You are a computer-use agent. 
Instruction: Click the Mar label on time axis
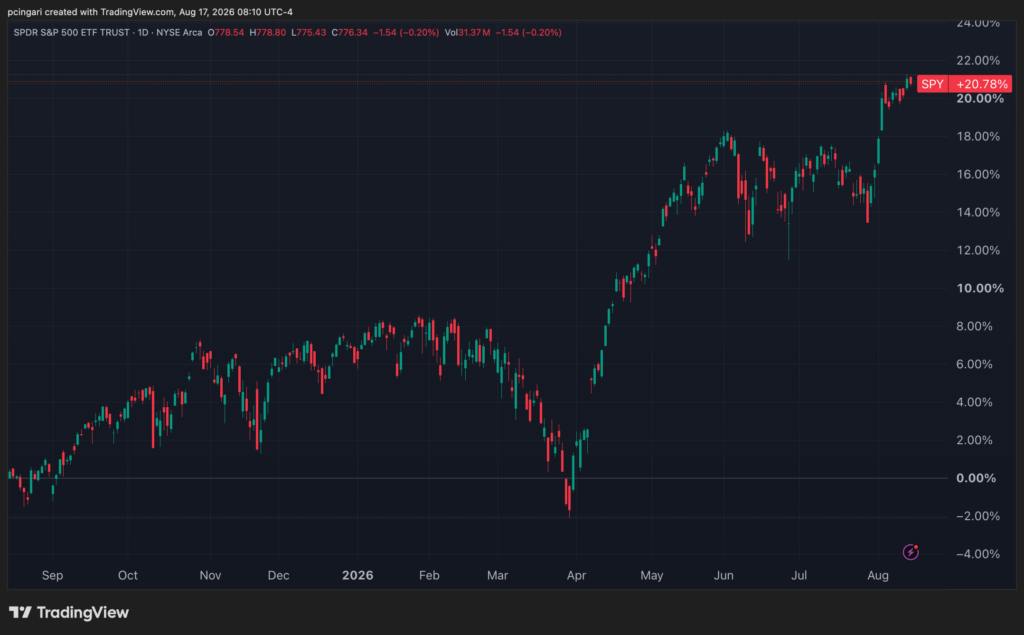(x=498, y=576)
